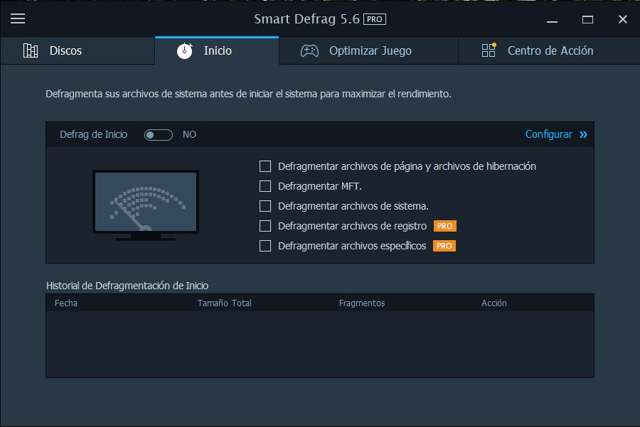Click the monitor defrag illustration

pyautogui.click(x=146, y=205)
